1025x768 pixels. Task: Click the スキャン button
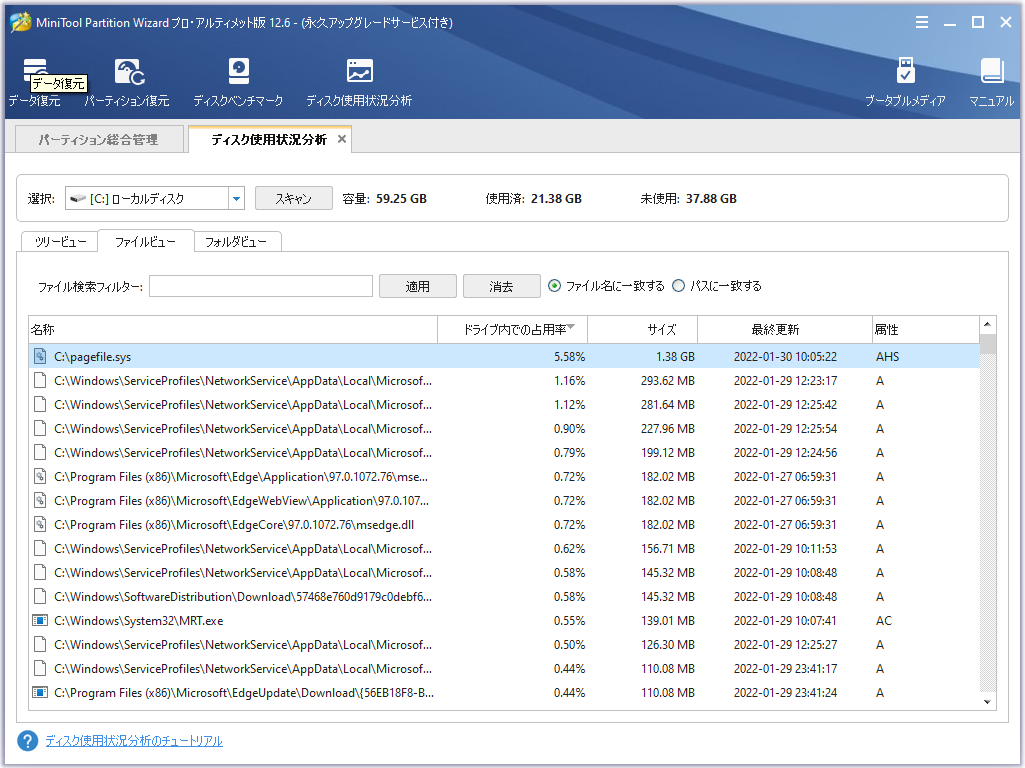pyautogui.click(x=294, y=198)
